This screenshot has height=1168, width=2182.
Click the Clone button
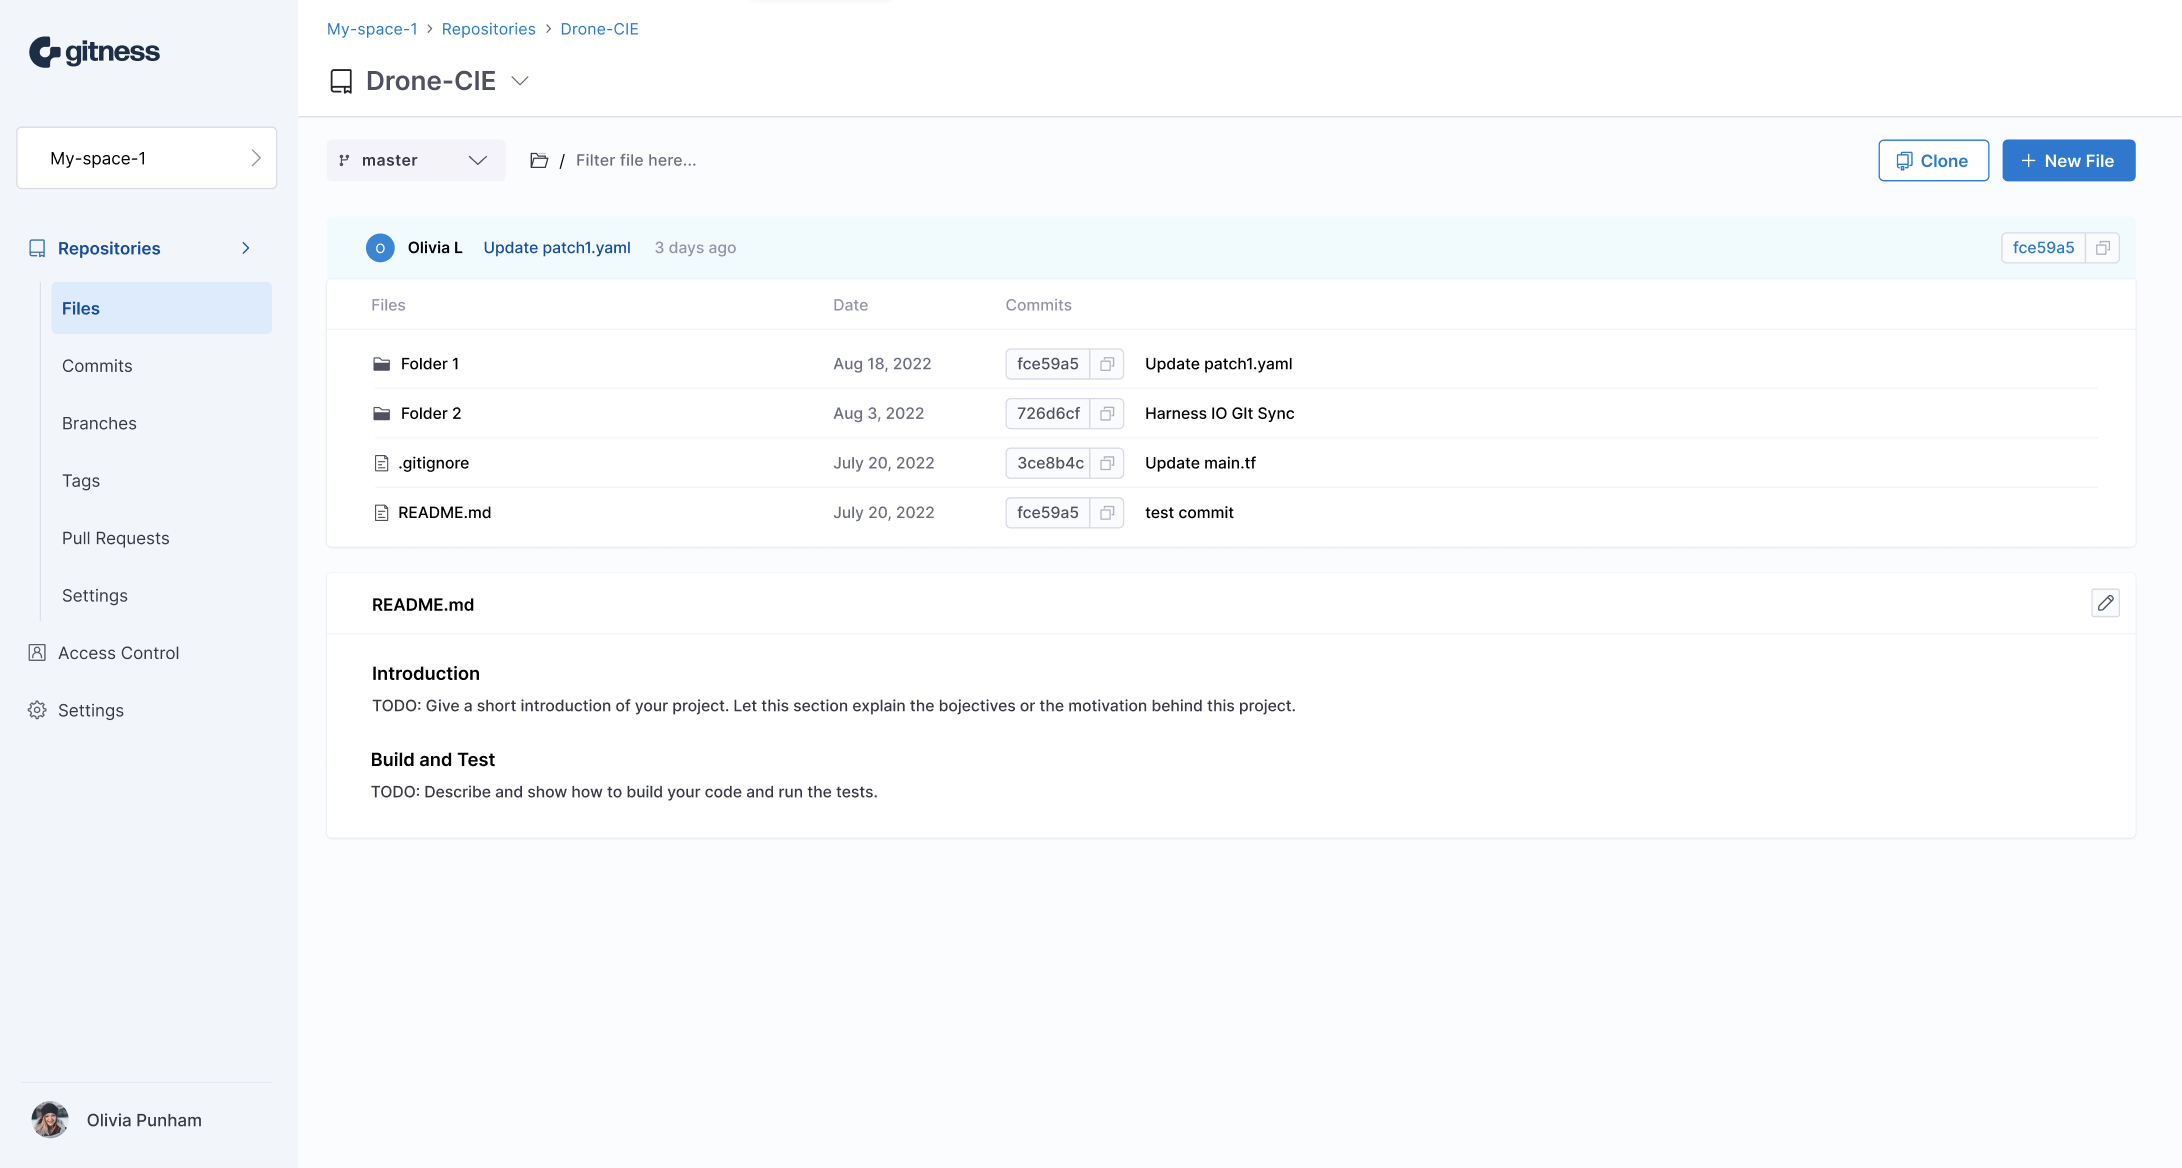pos(1932,161)
